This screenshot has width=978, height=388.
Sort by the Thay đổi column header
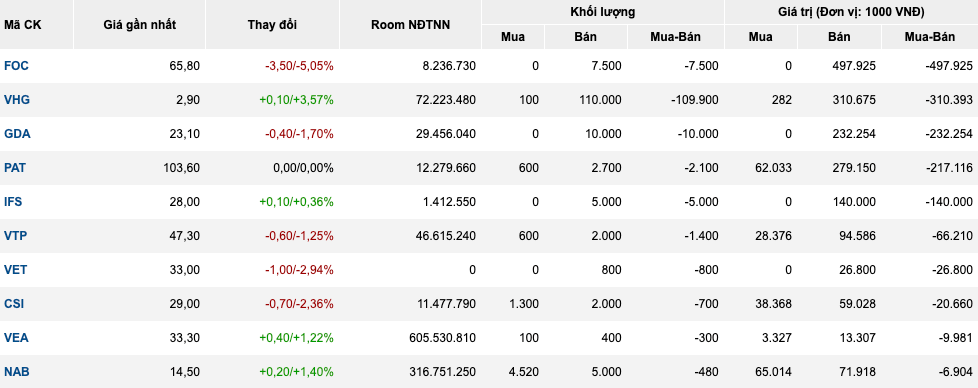[x=273, y=25]
